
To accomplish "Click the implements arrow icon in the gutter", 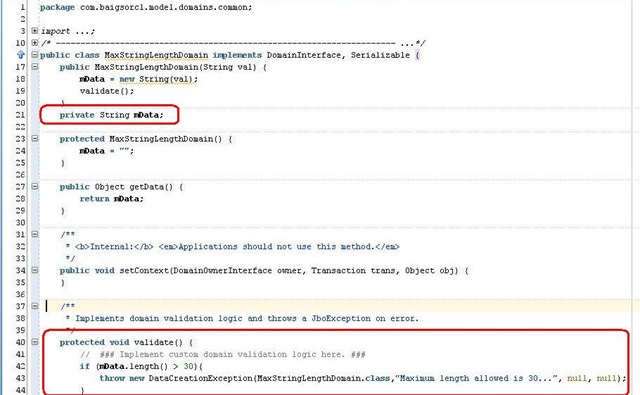I will 20,55.
